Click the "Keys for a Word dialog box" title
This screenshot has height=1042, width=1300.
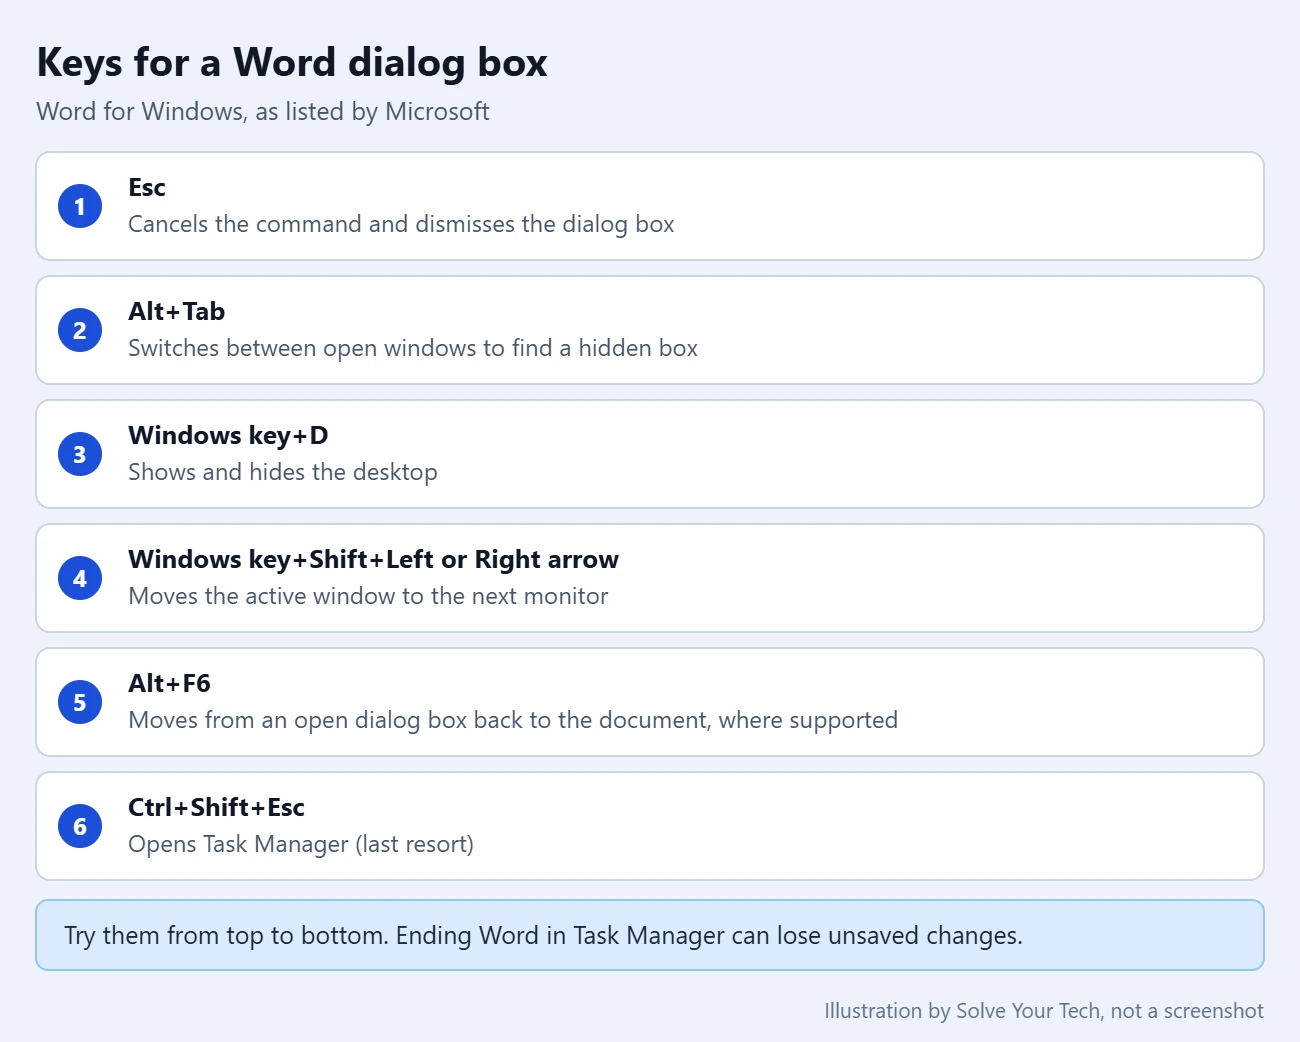click(x=292, y=63)
